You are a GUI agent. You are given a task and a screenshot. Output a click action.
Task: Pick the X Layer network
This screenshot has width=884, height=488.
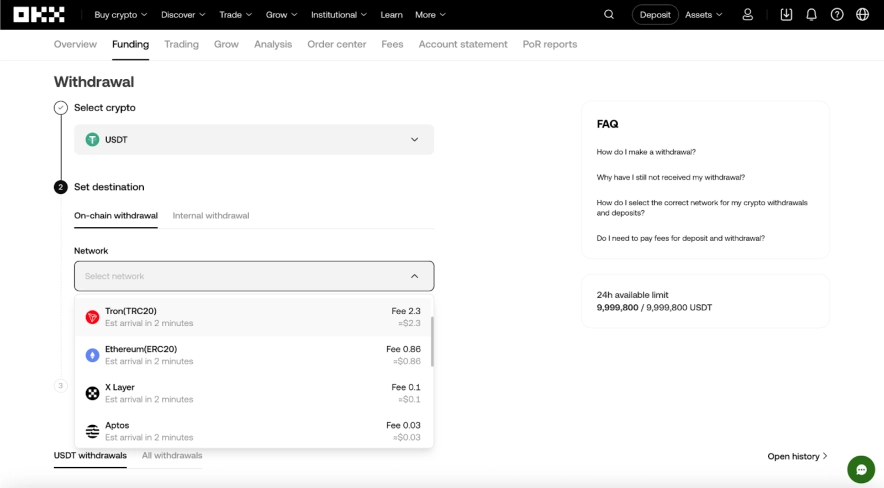tap(253, 393)
